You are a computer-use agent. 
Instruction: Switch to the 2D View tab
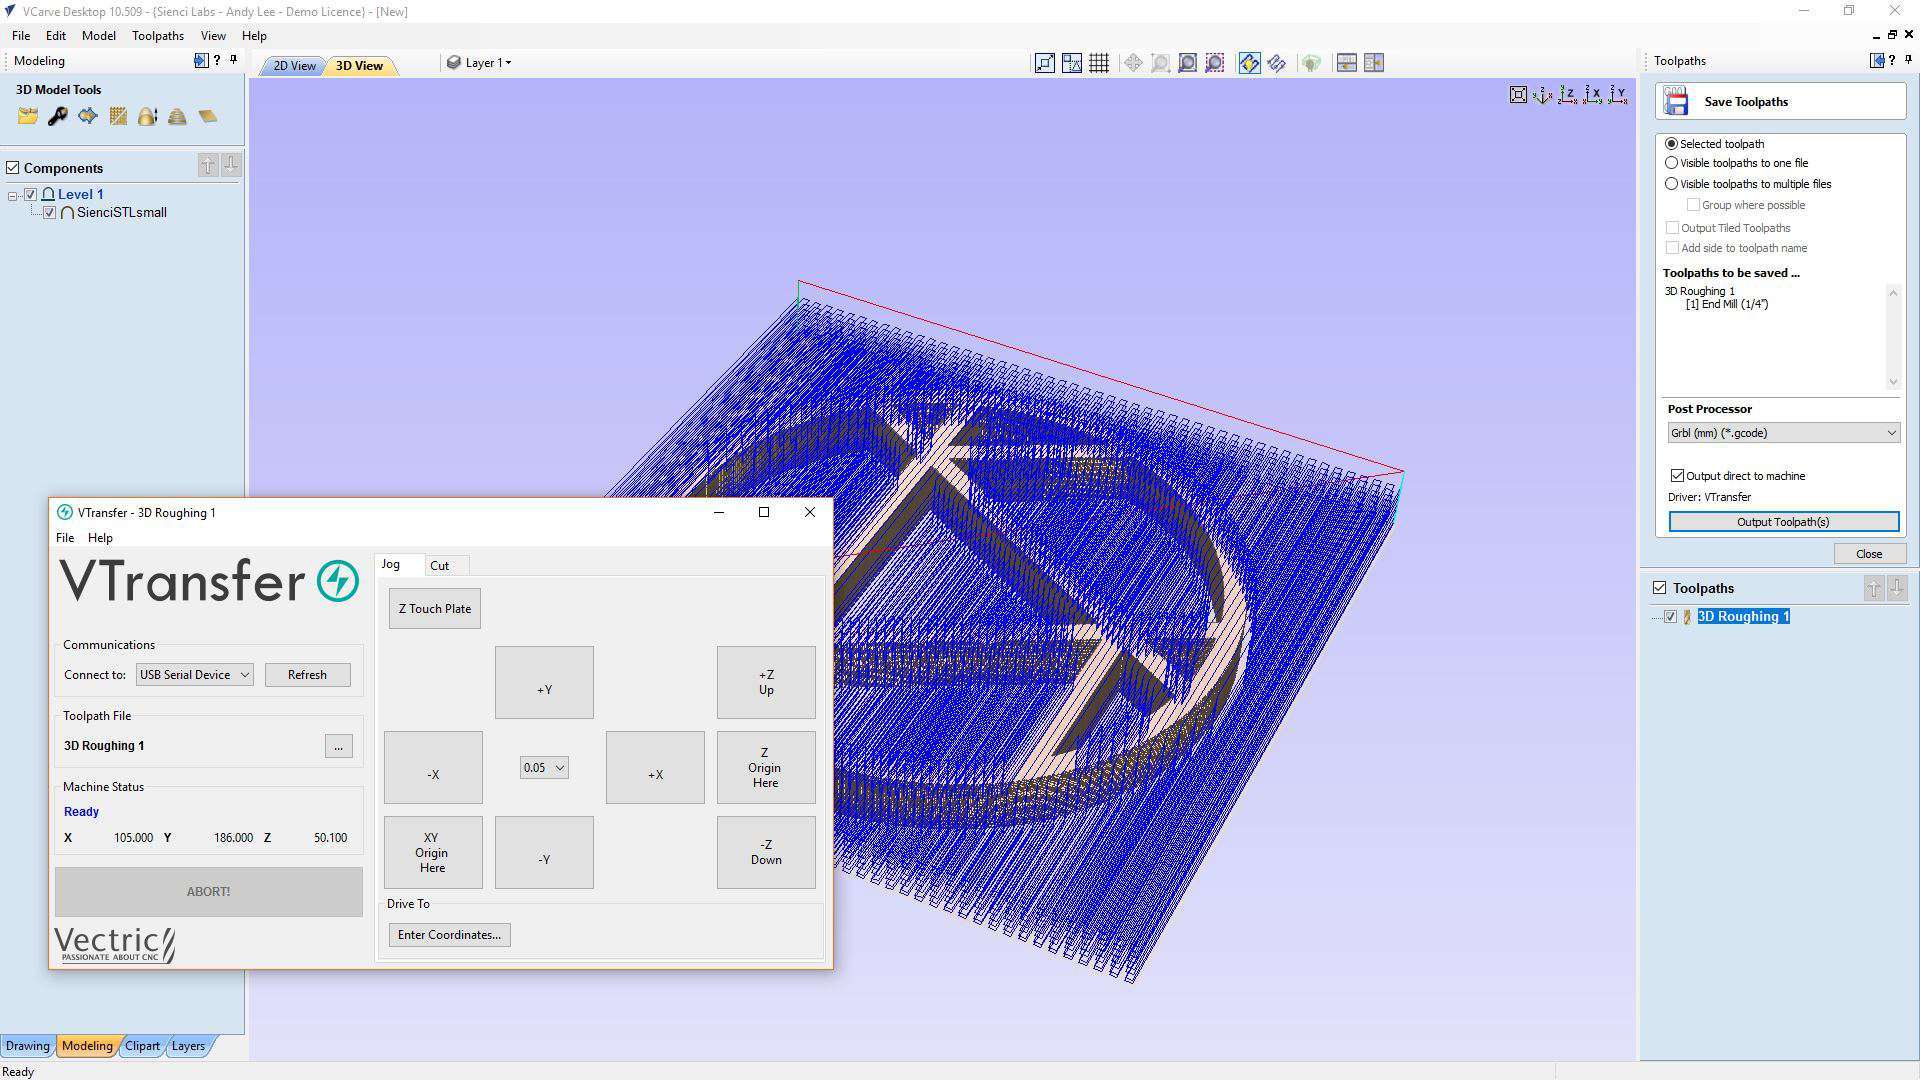(294, 66)
